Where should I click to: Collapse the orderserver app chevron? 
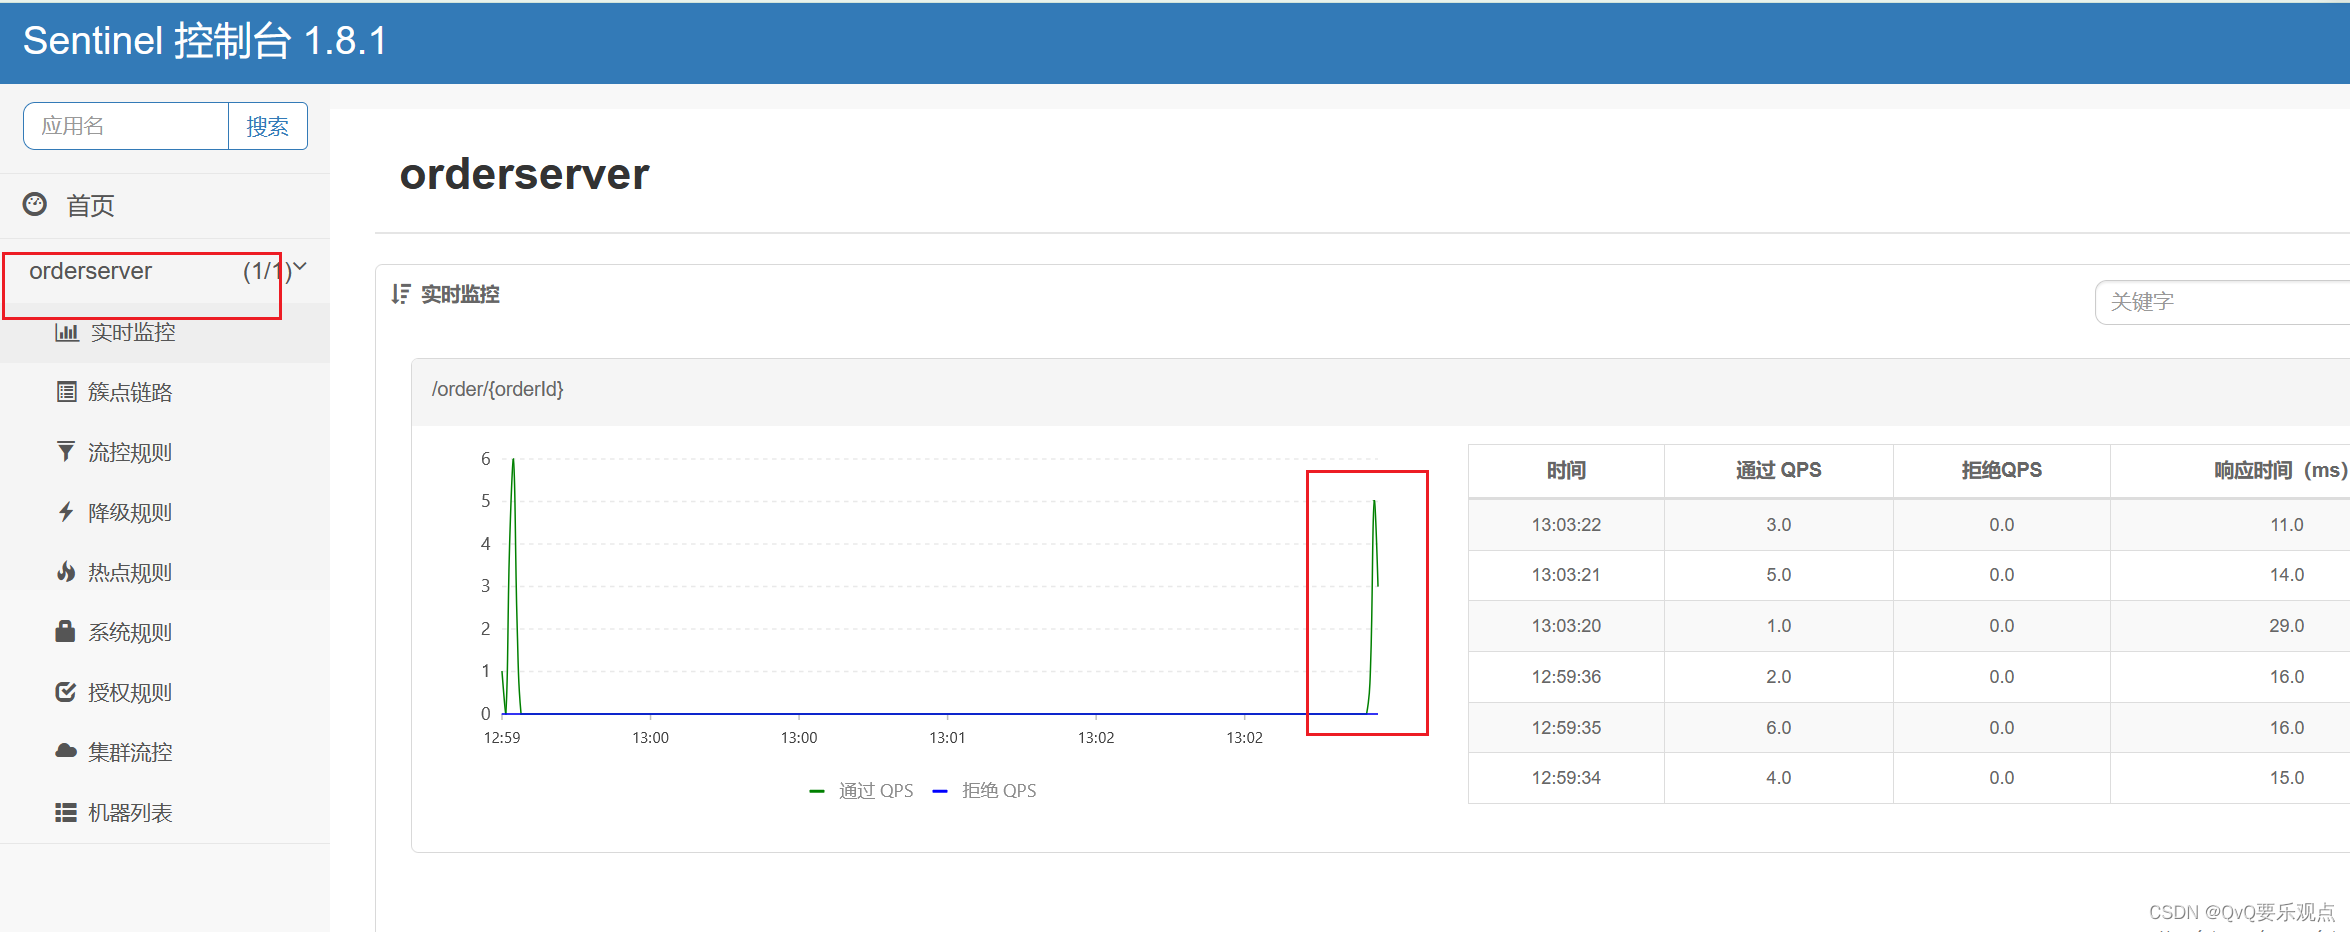pyautogui.click(x=300, y=267)
